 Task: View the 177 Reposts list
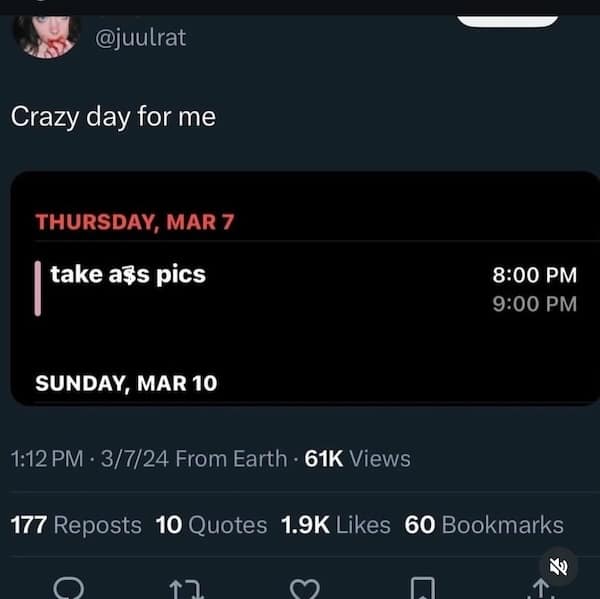[x=76, y=524]
